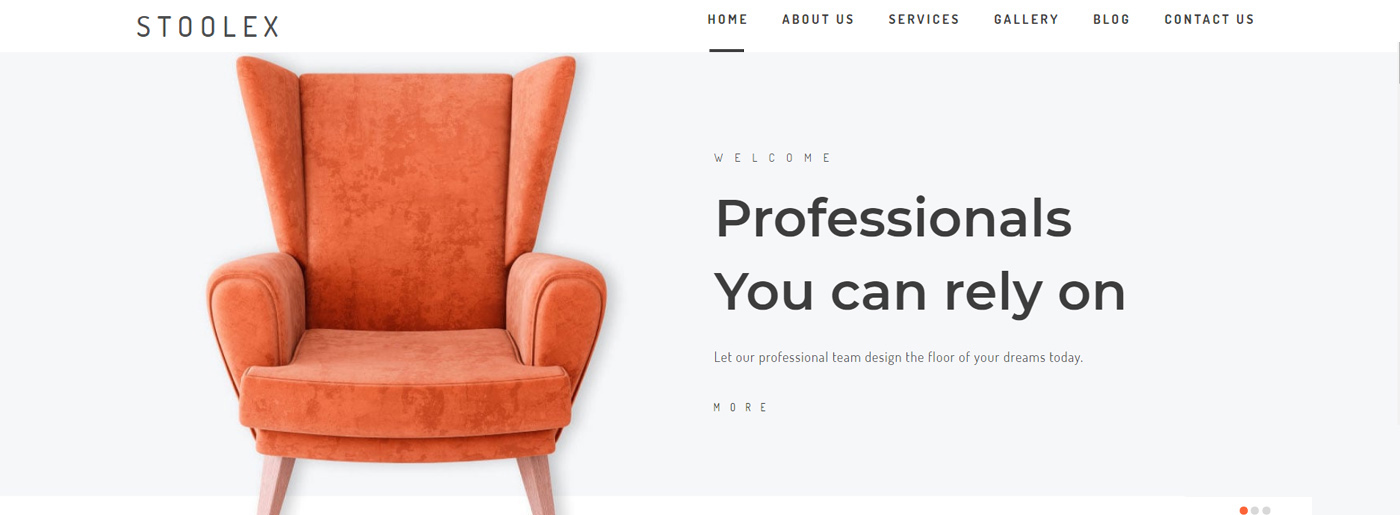Click the 'You can rely on' line

coord(920,292)
